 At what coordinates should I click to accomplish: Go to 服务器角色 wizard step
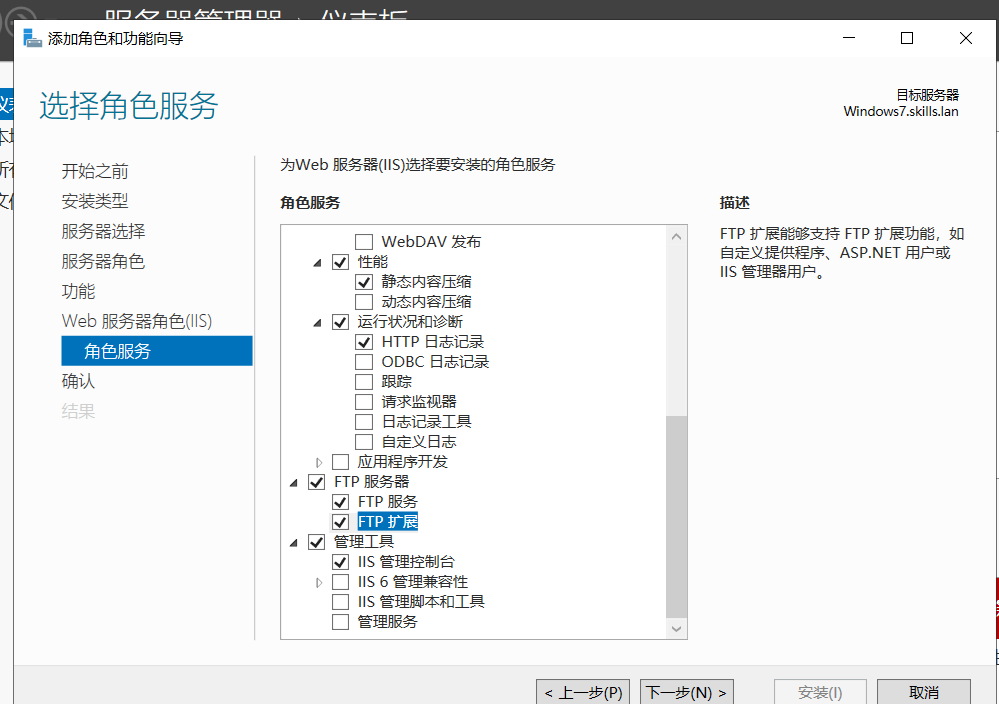(103, 261)
